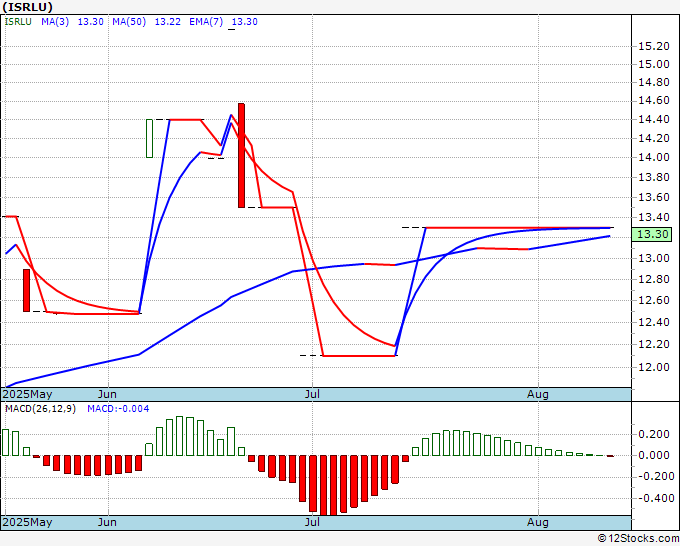Click the 12.60 price axis label

[654, 300]
